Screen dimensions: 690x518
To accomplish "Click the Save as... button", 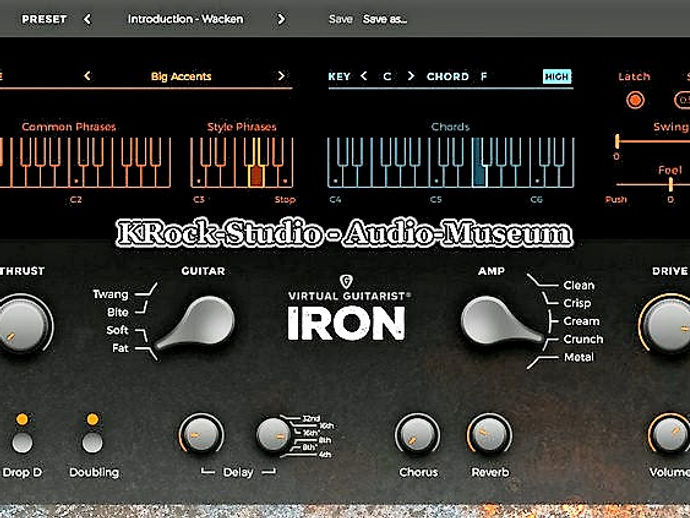I will (385, 19).
